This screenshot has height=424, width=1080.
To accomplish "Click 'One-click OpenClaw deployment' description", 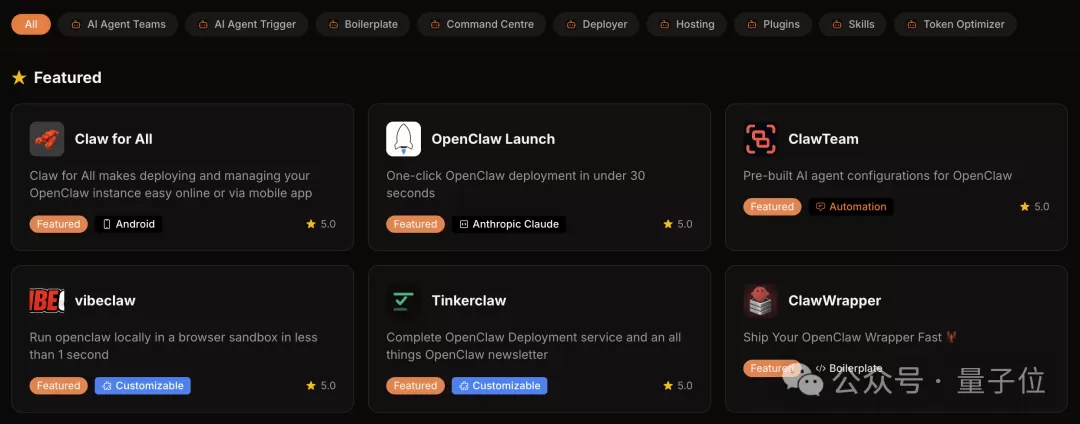I will pyautogui.click(x=515, y=184).
